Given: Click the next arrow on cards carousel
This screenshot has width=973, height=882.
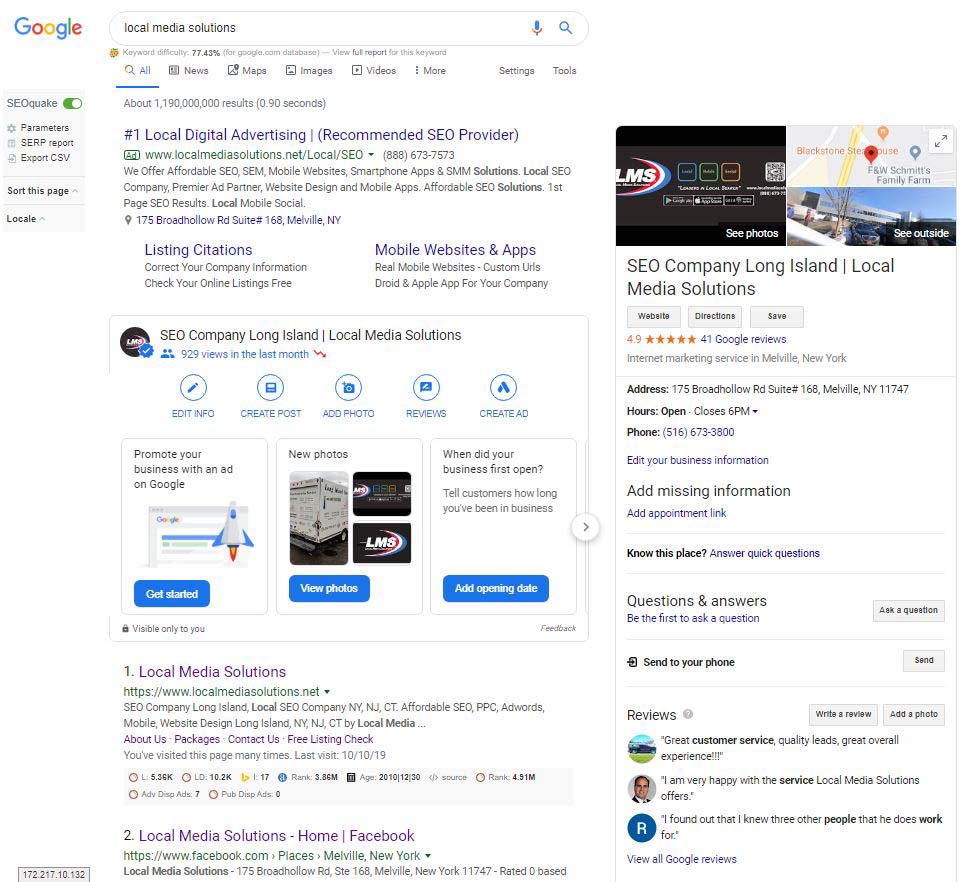Looking at the screenshot, I should pyautogui.click(x=586, y=527).
